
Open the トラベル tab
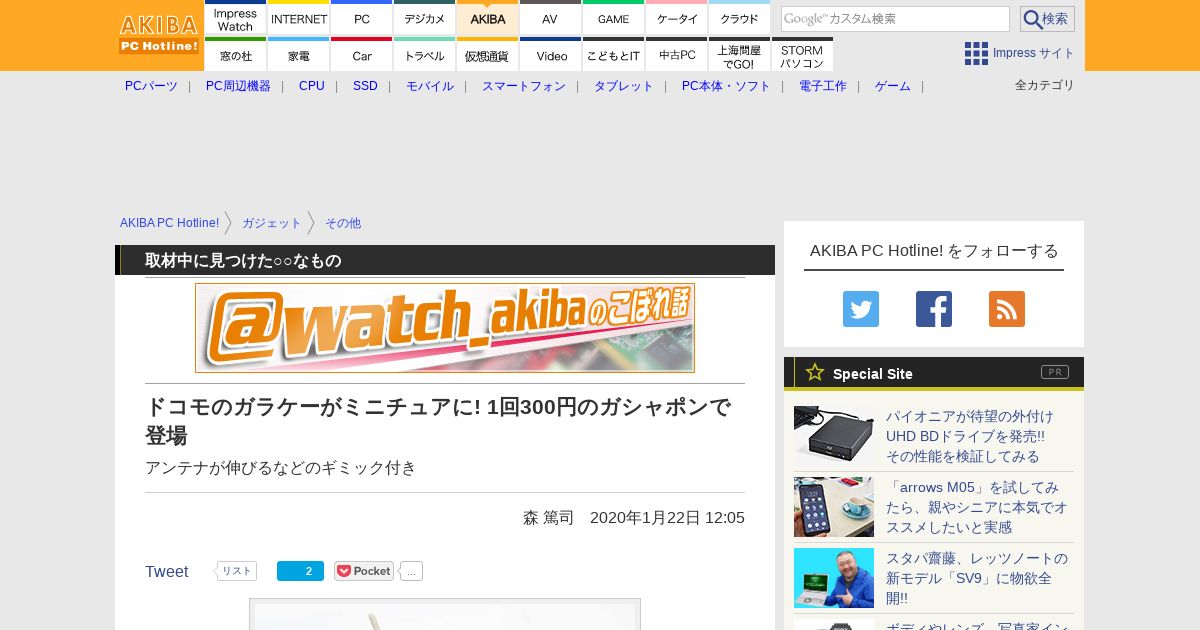[425, 55]
